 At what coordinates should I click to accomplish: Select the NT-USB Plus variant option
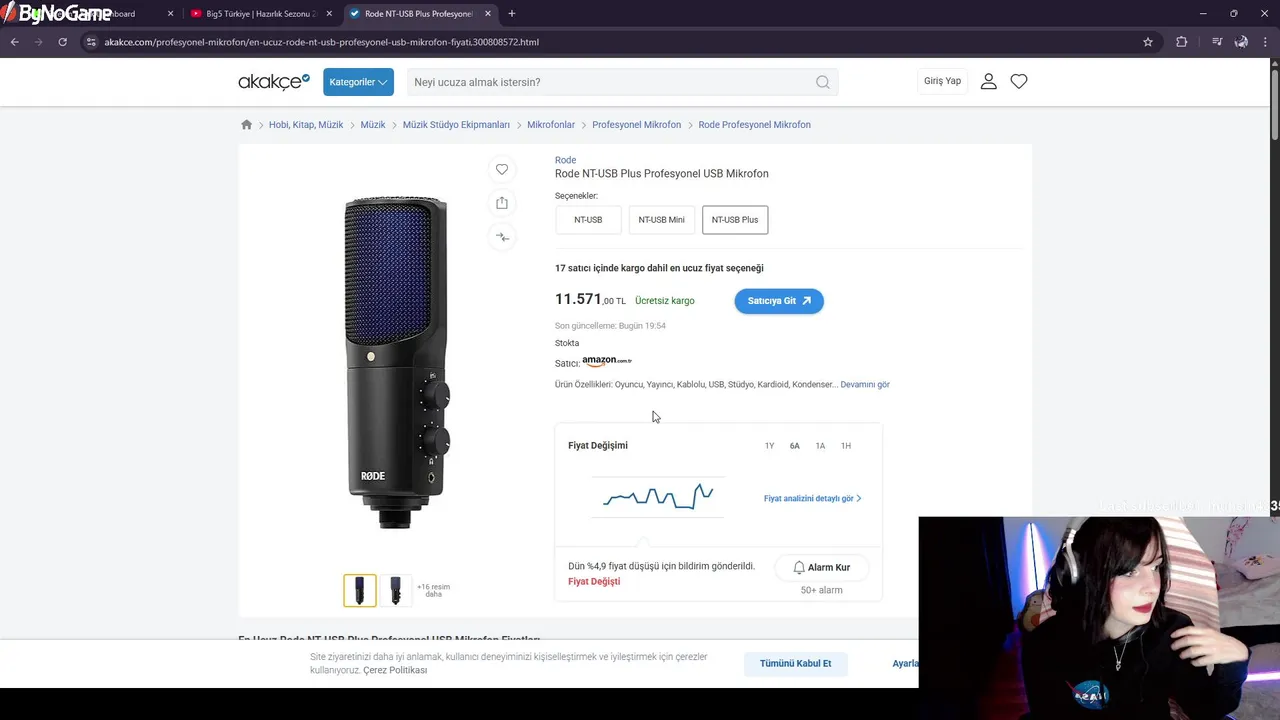click(x=735, y=220)
